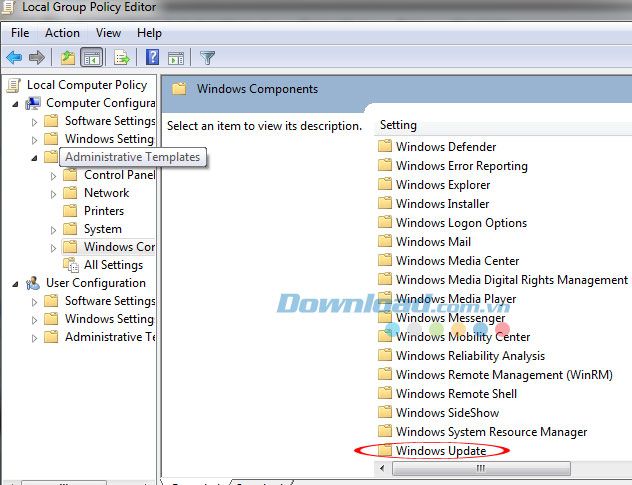This screenshot has width=632, height=485.
Task: Select Windows Components in the tree
Action: tap(119, 247)
